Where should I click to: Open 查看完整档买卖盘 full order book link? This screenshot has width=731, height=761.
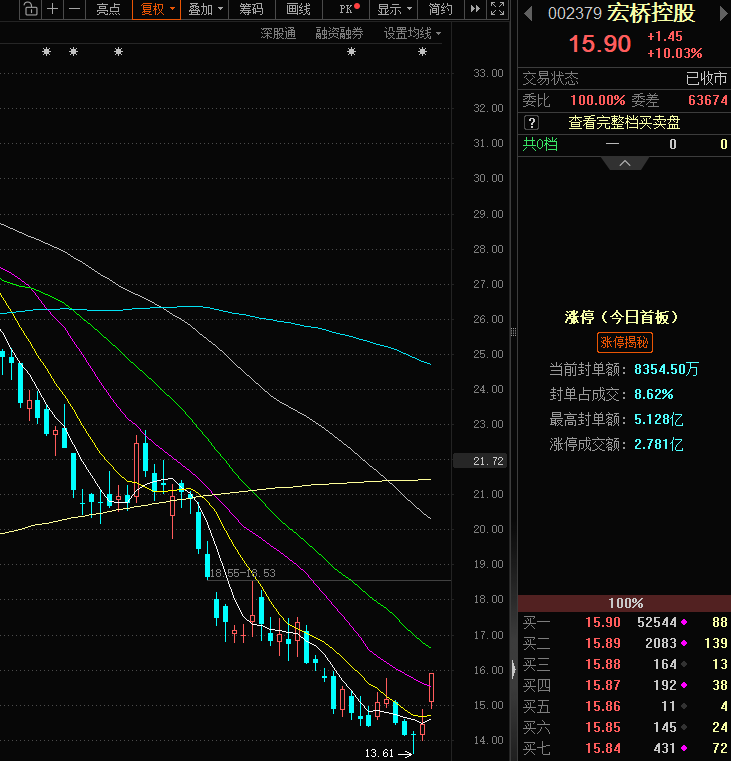(624, 122)
